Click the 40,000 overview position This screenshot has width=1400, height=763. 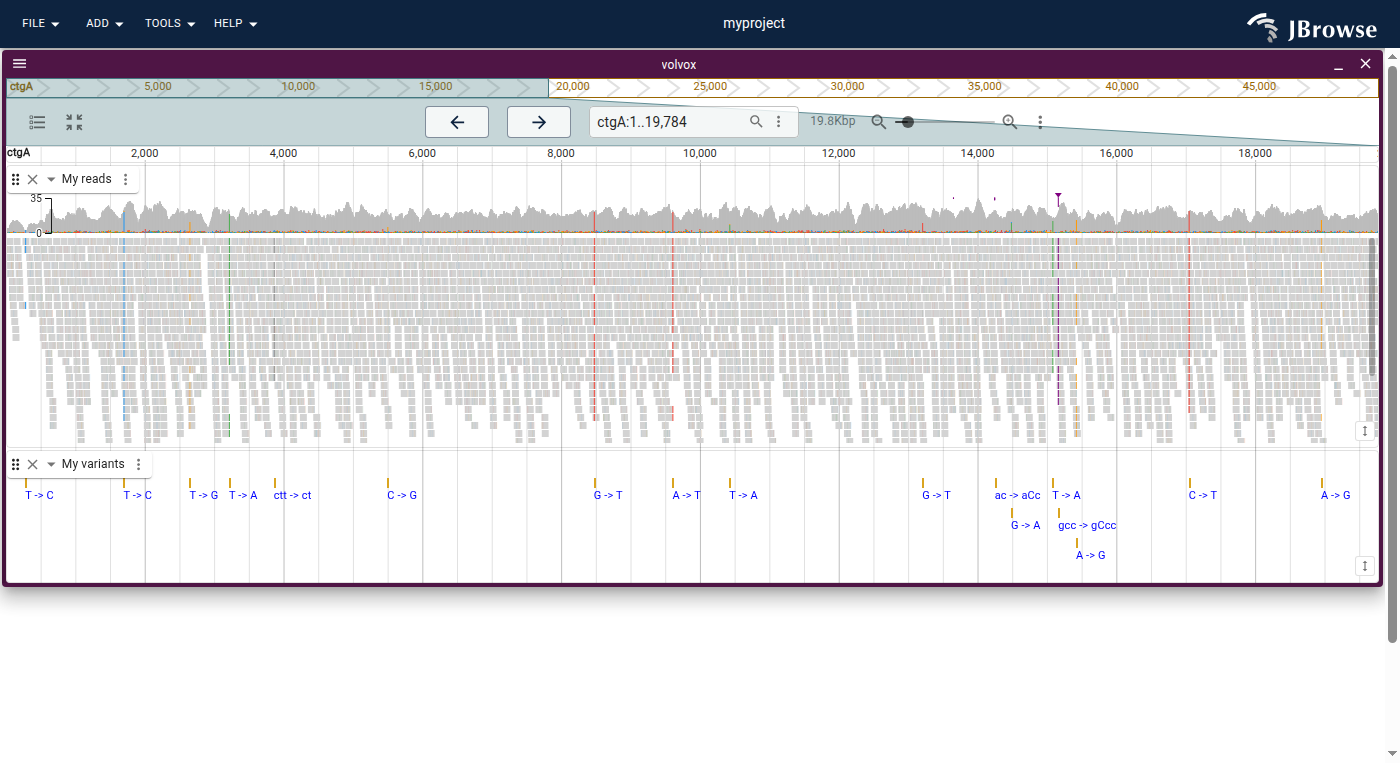1122,87
